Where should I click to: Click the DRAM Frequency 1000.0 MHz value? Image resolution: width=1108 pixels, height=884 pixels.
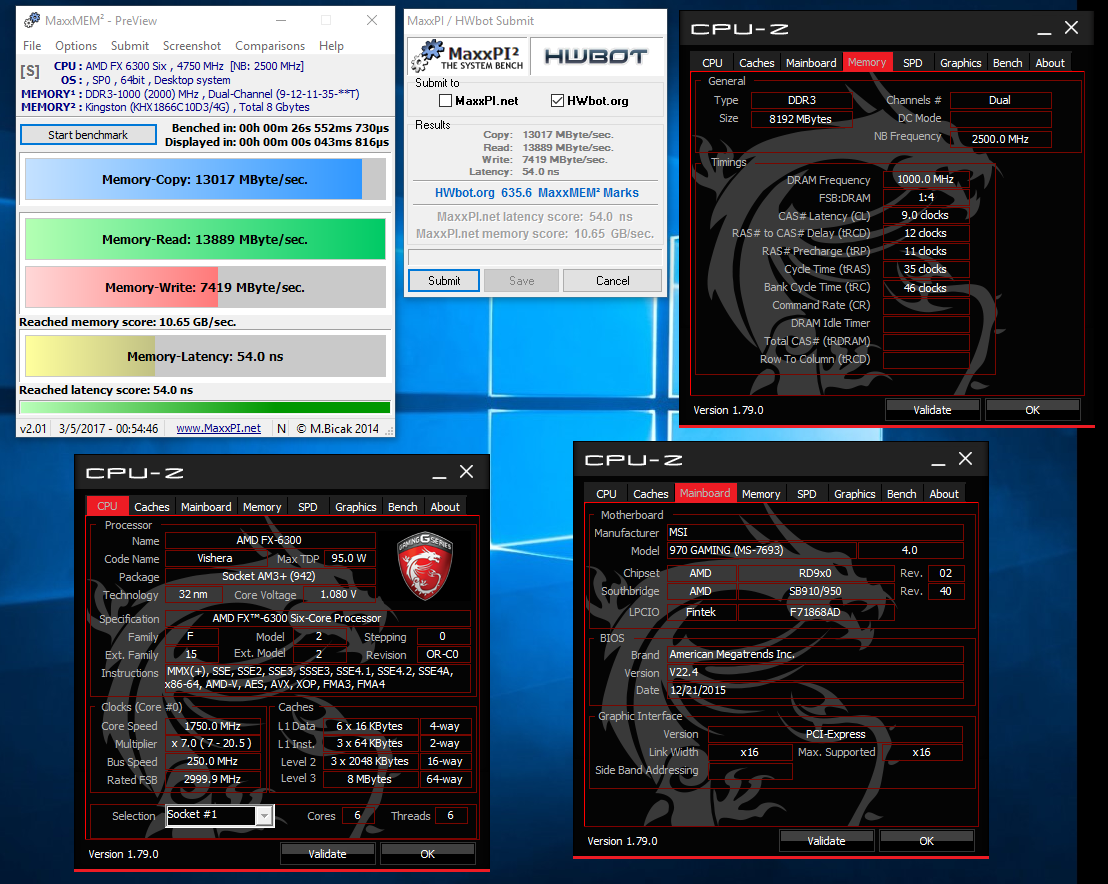click(x=926, y=179)
